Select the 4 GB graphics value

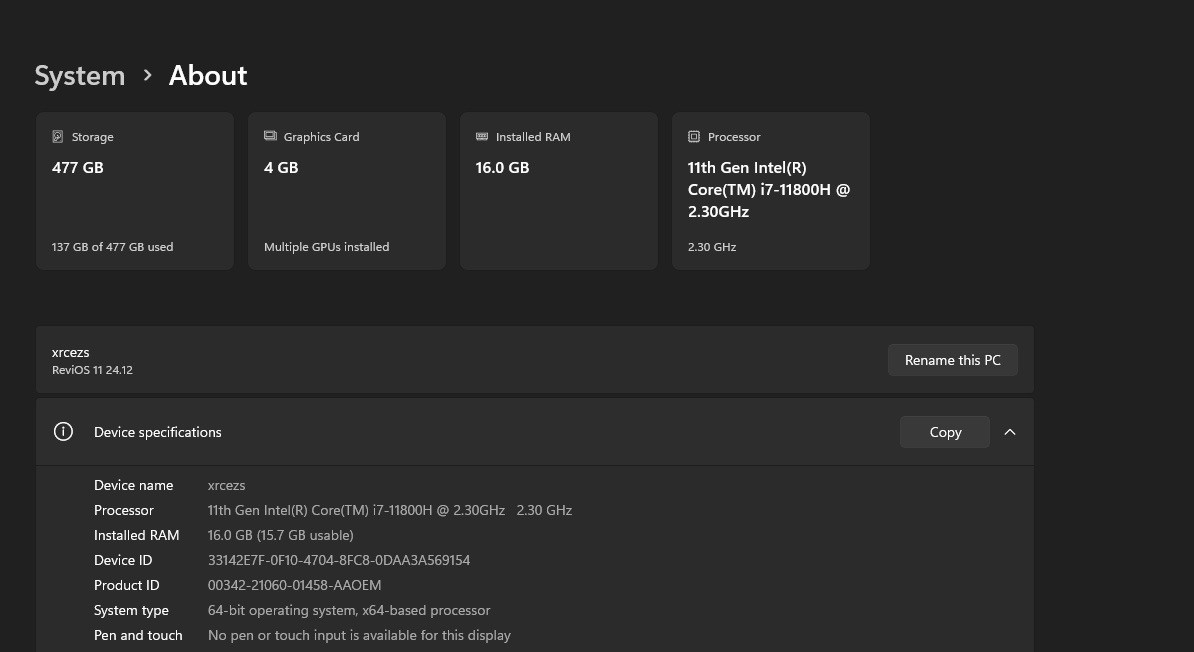click(281, 168)
